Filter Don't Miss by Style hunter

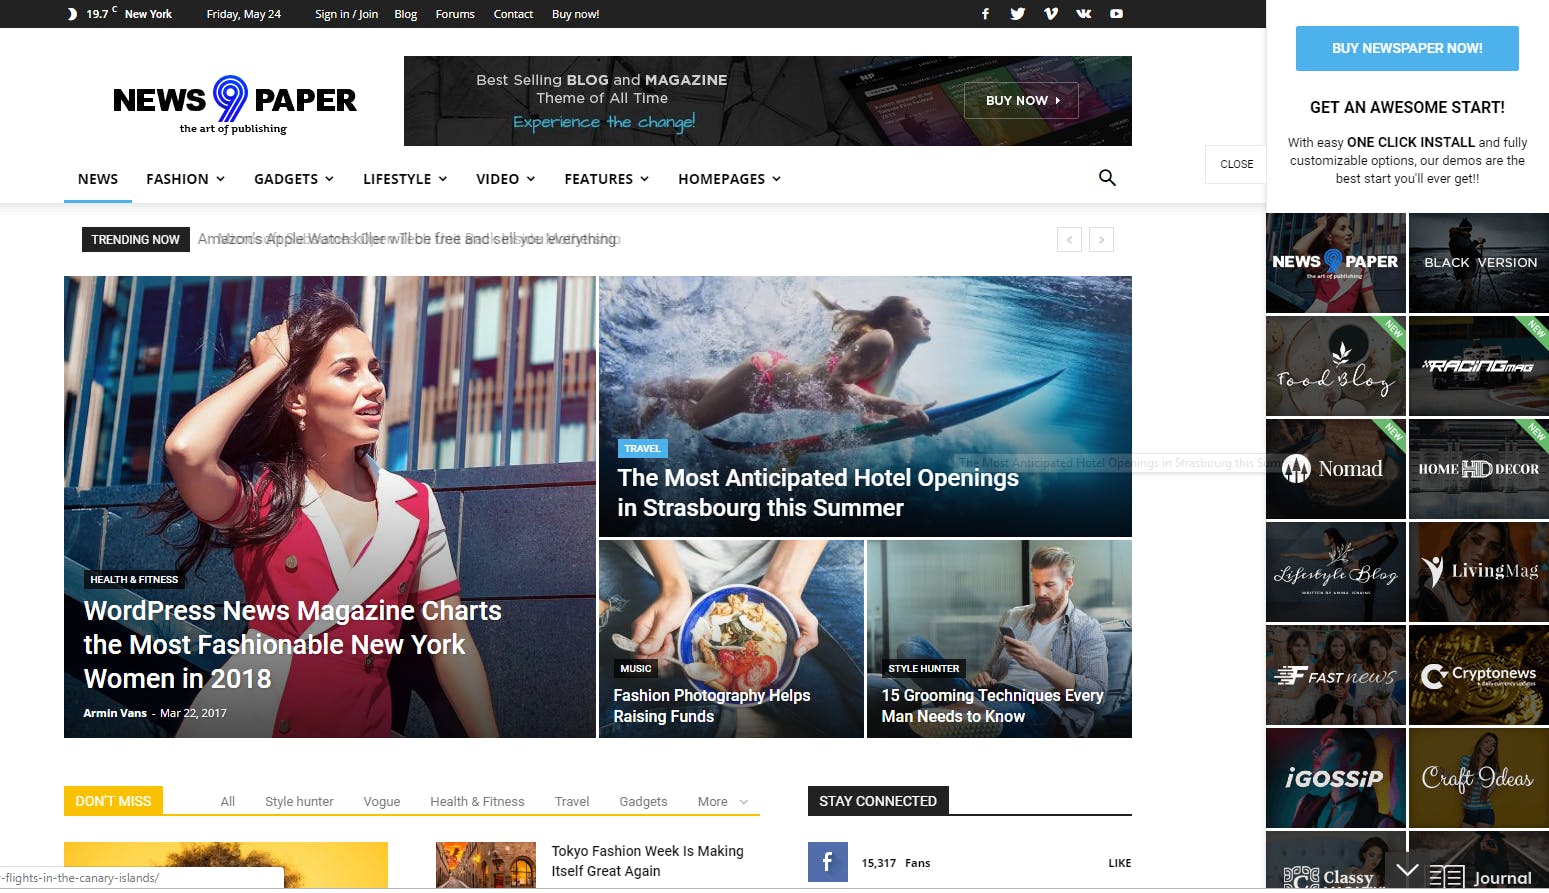(x=299, y=802)
